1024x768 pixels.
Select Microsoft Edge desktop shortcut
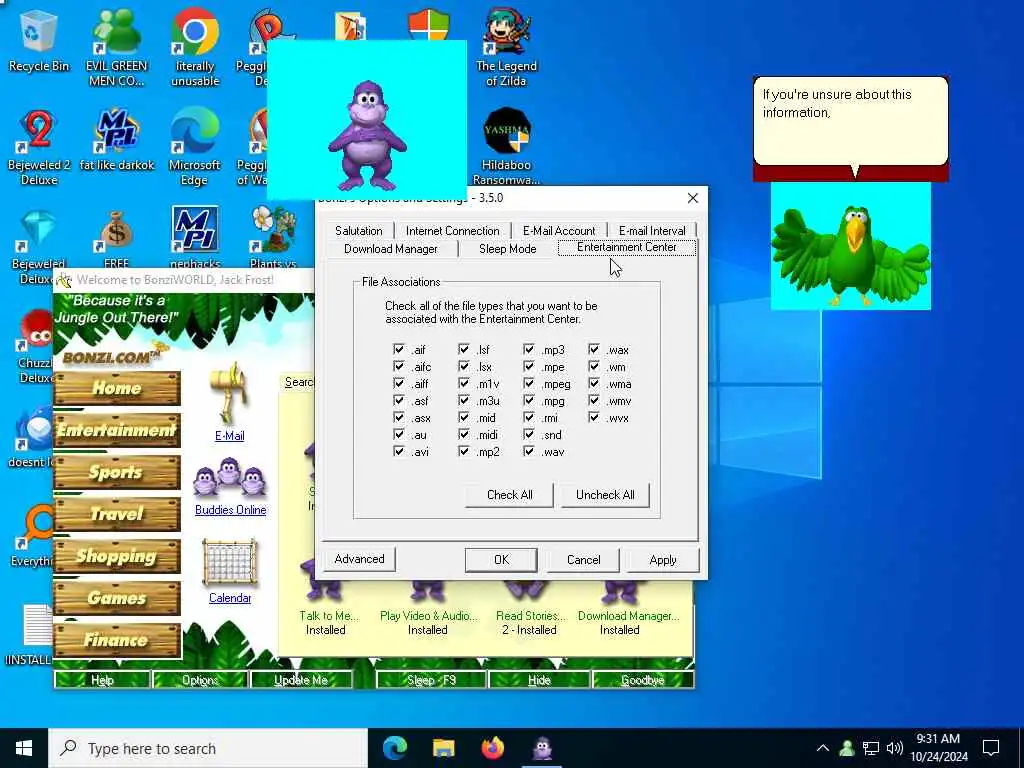point(195,148)
